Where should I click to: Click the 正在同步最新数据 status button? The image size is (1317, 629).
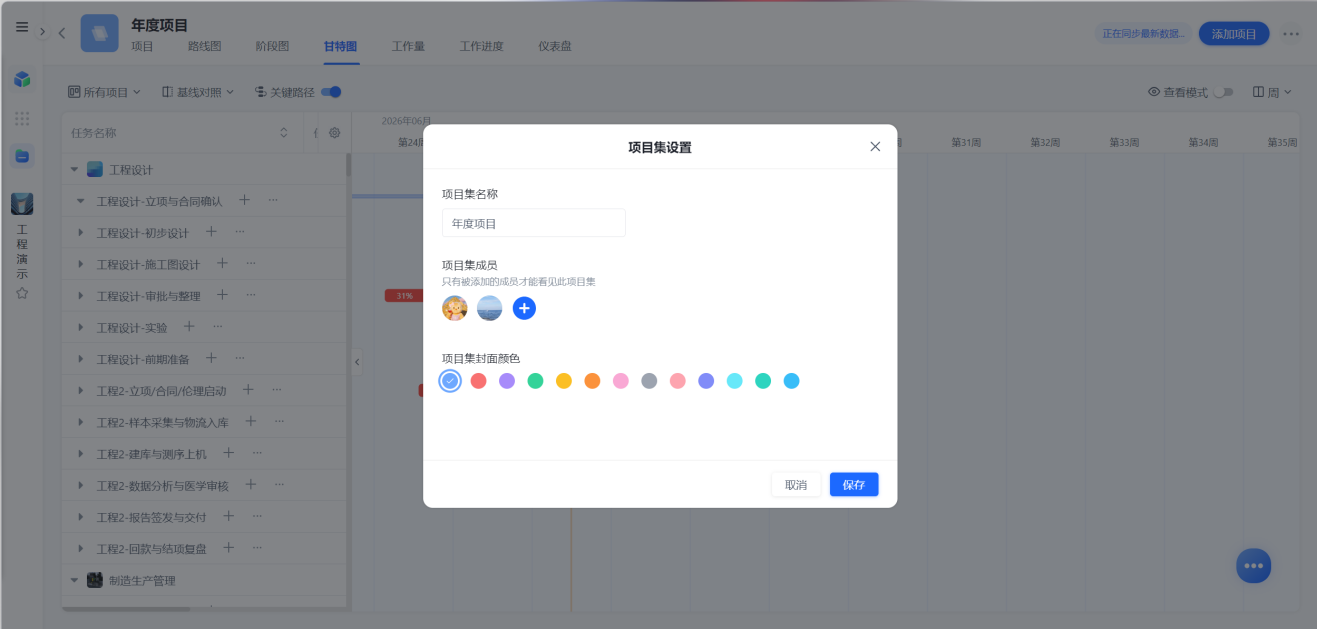click(x=1143, y=33)
